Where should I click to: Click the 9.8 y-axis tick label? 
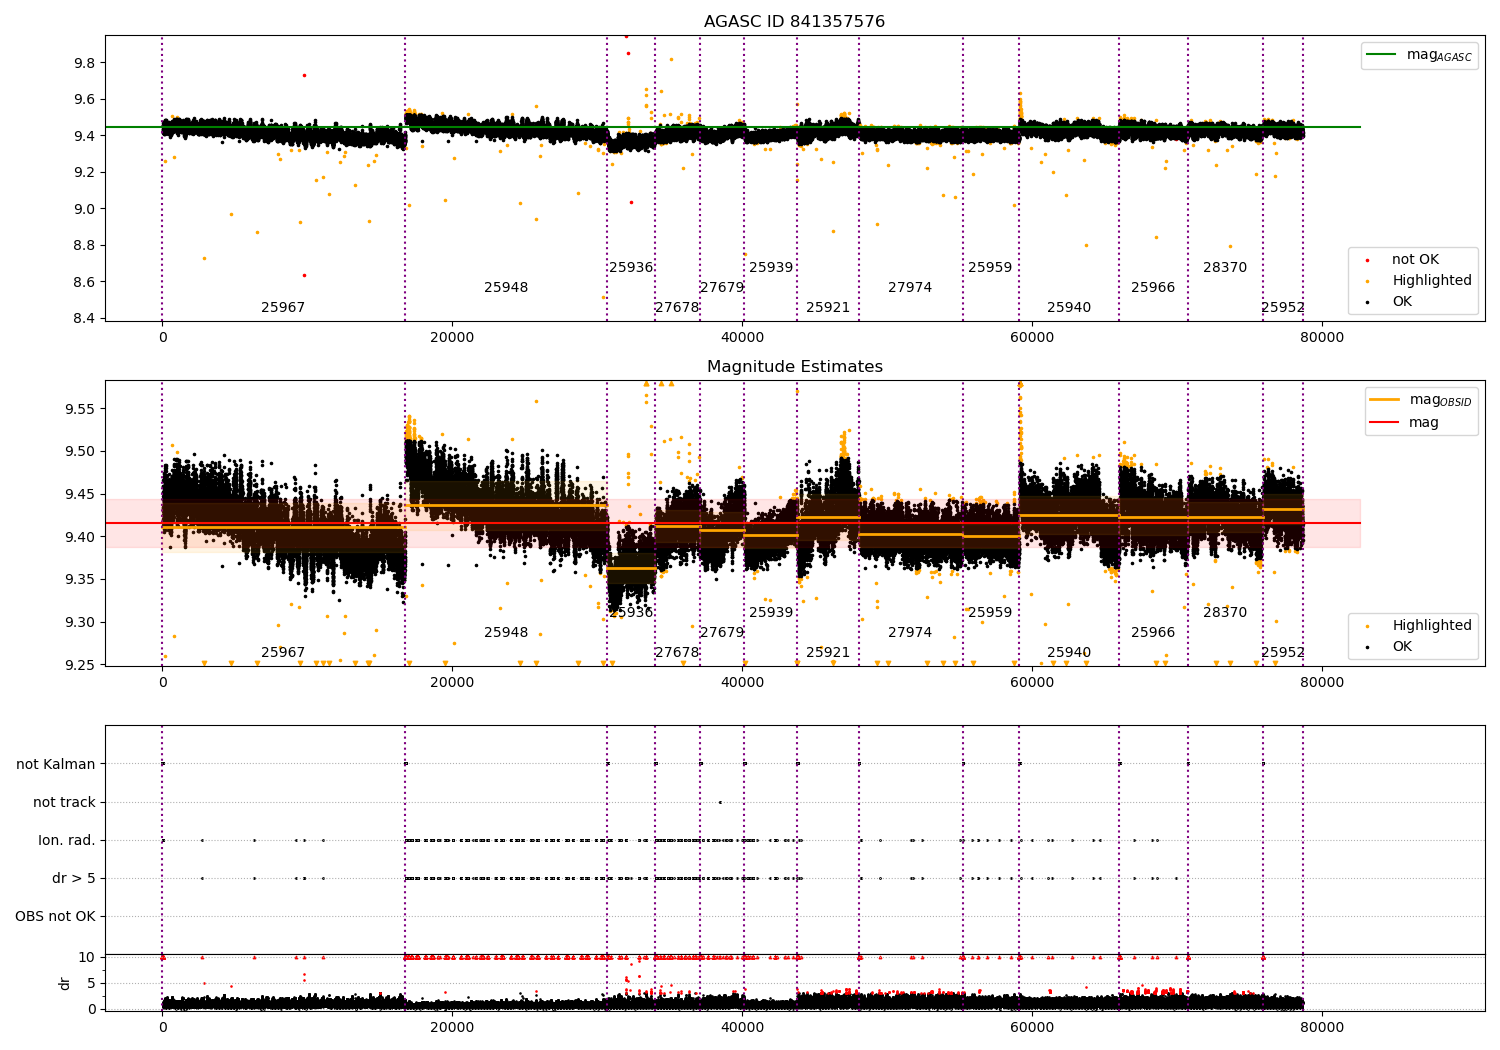85,63
